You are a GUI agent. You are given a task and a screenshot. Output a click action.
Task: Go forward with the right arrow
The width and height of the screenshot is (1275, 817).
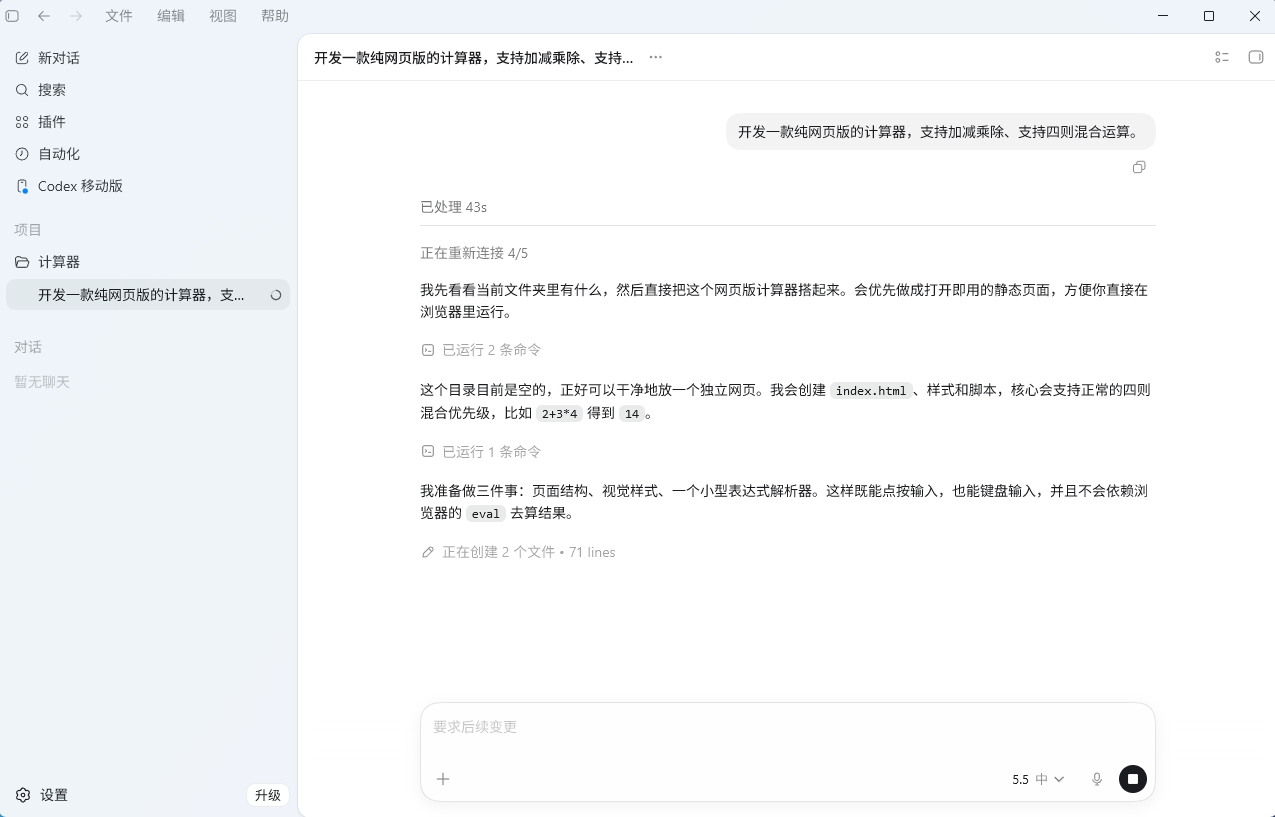tap(76, 16)
